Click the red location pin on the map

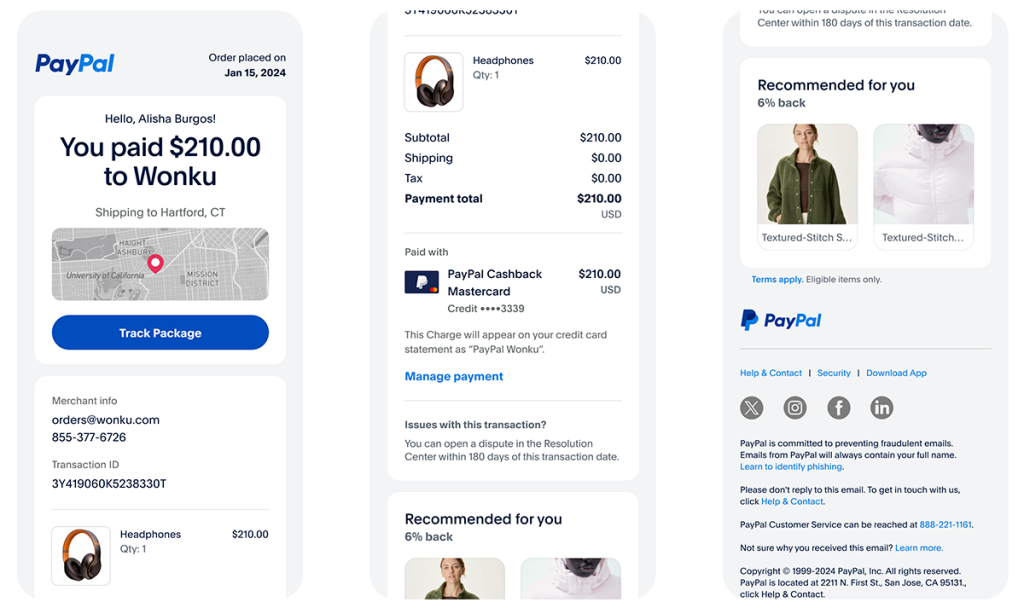155,263
